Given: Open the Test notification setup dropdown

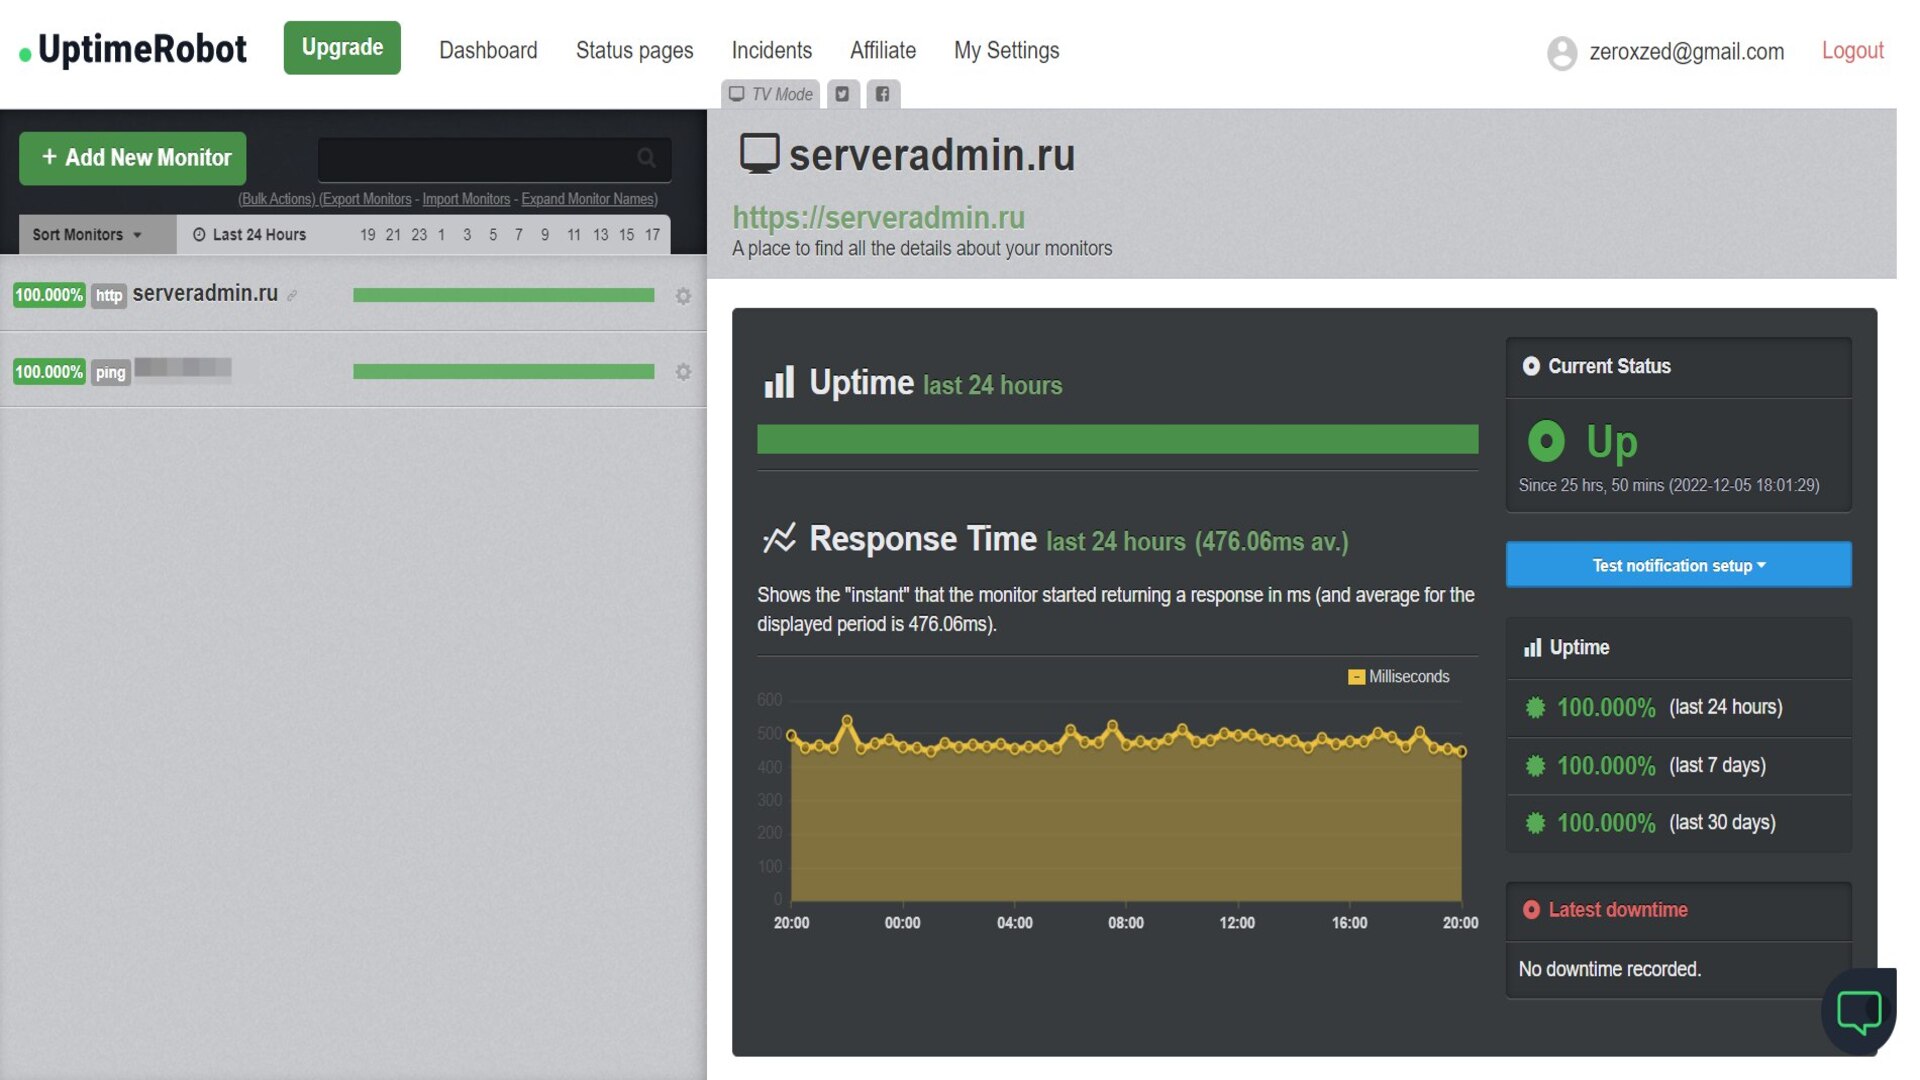Looking at the screenshot, I should pyautogui.click(x=1678, y=565).
